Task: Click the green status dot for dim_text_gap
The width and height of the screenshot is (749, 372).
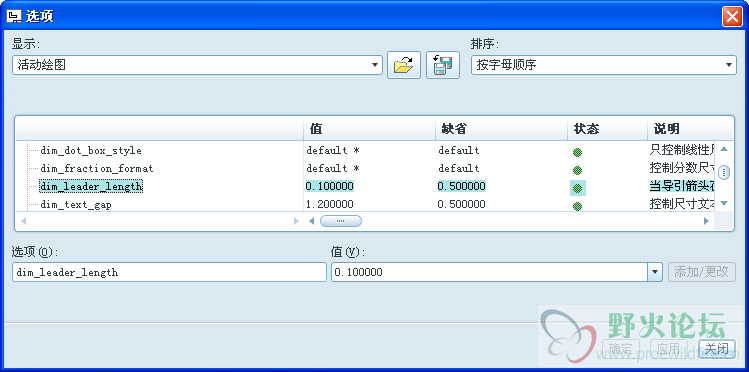Action: (578, 206)
